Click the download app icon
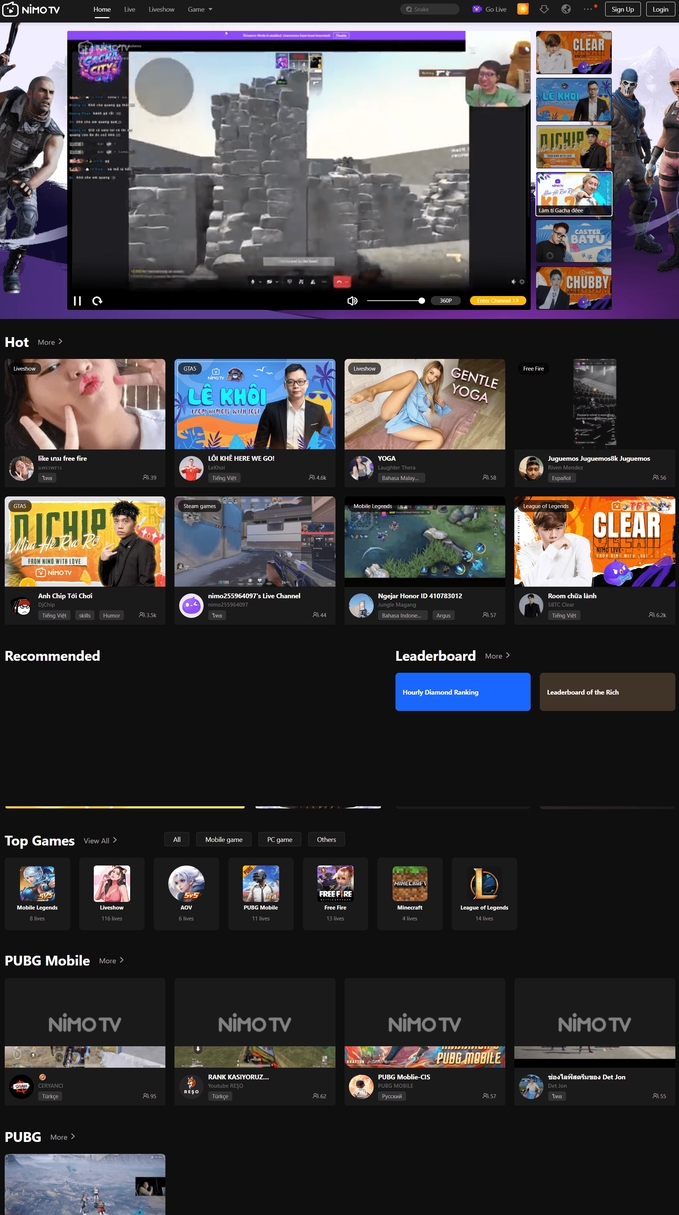Screen dimensions: 679x1215 (544, 9)
